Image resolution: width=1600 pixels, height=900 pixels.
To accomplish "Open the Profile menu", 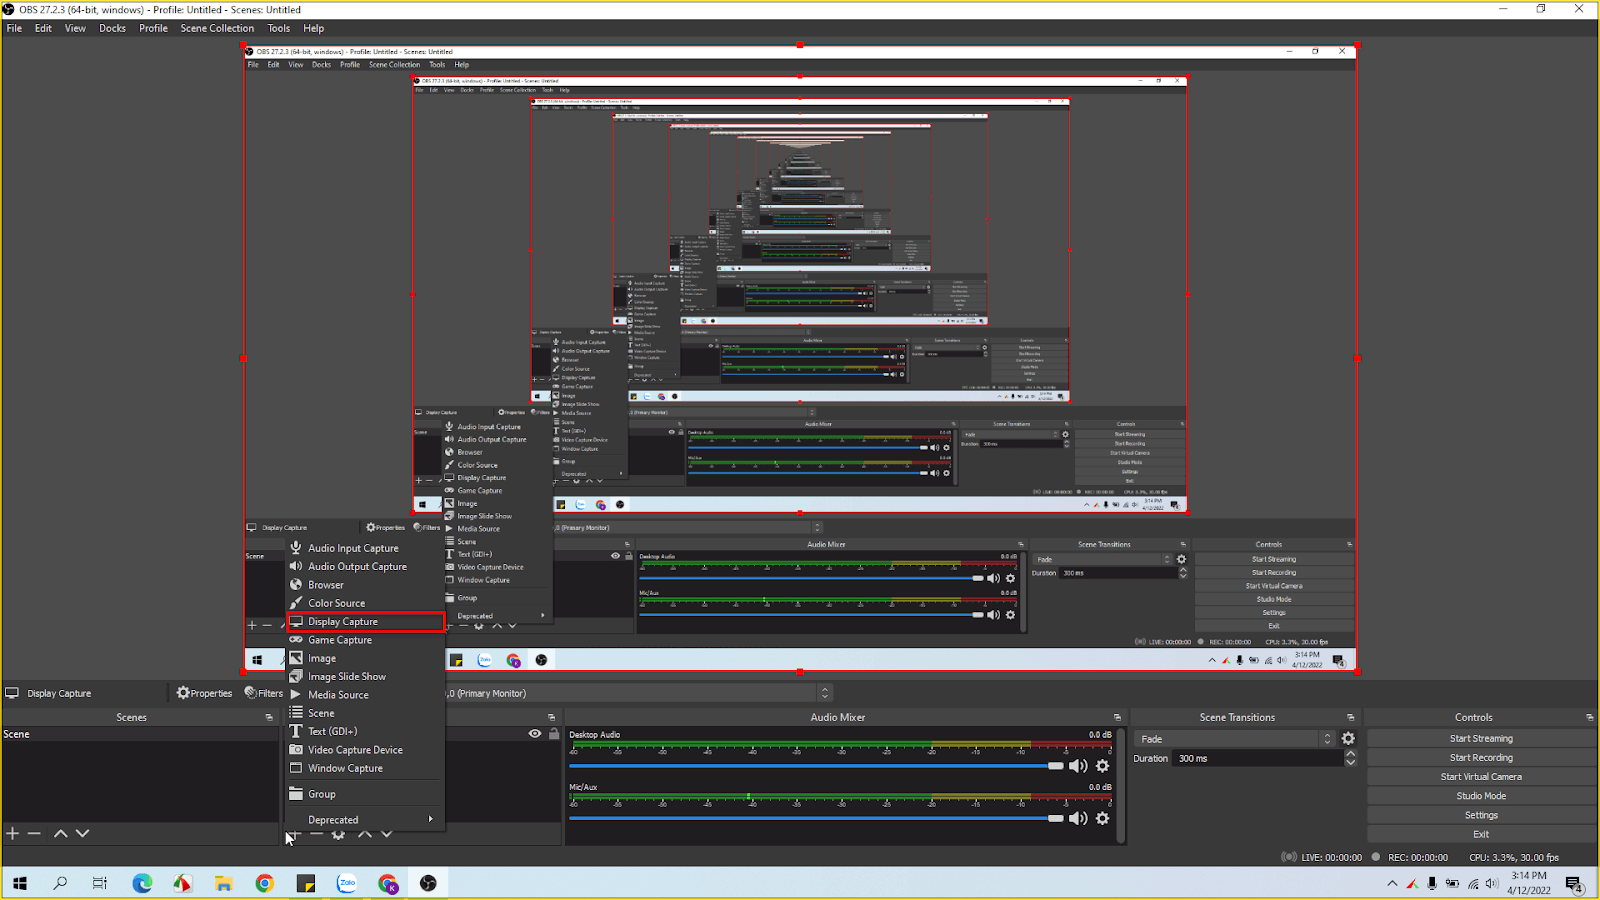I will click(x=153, y=28).
